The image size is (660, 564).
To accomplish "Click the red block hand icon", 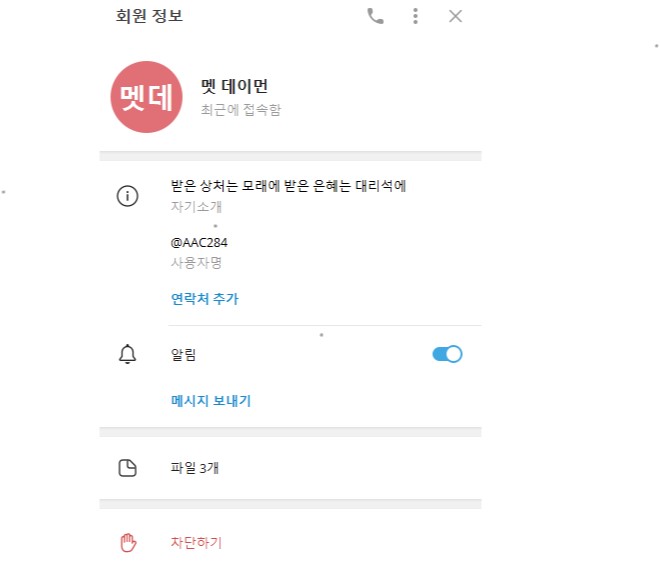I will [128, 543].
